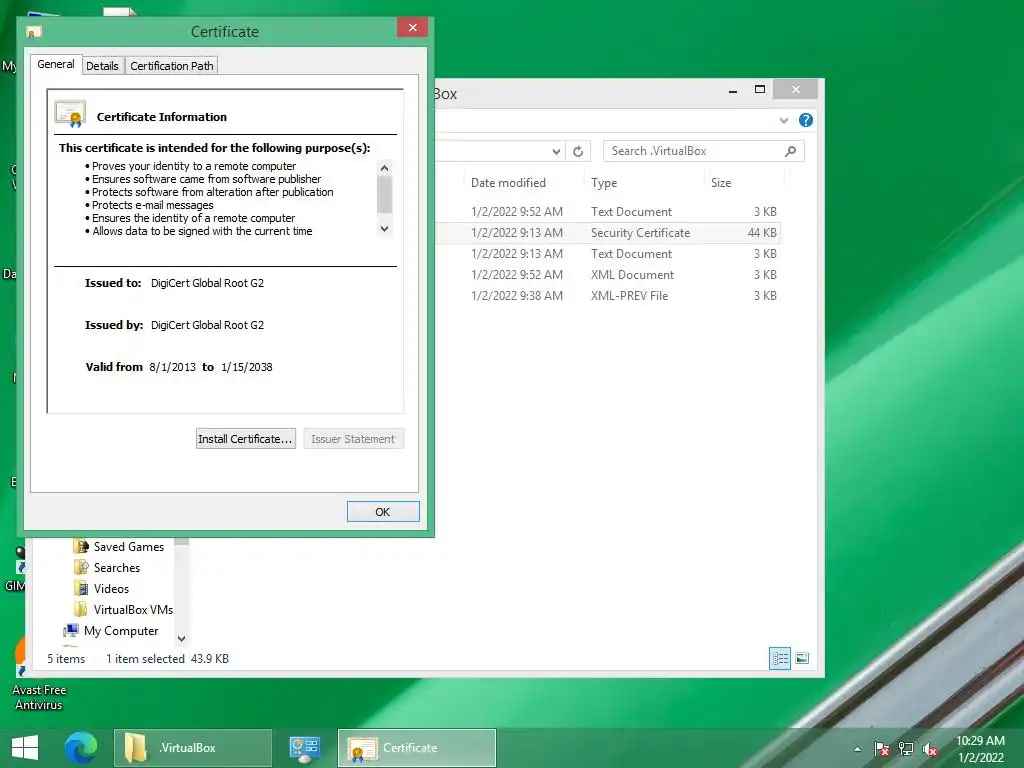Select the General tab

pyautogui.click(x=56, y=64)
